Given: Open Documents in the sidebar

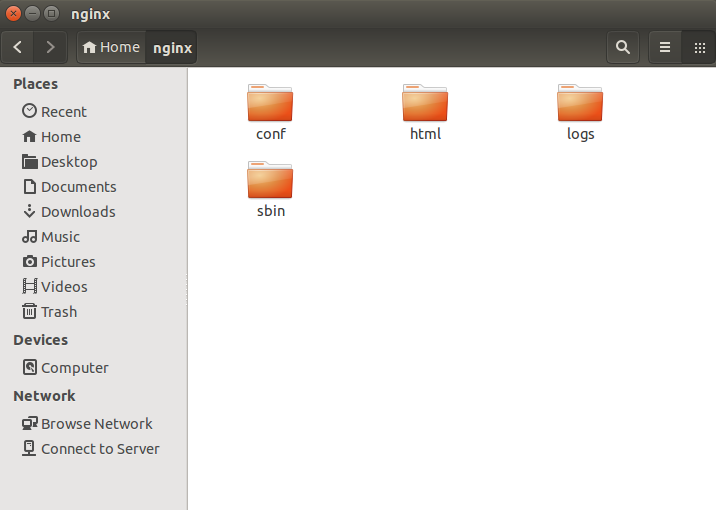Looking at the screenshot, I should tap(94, 187).
